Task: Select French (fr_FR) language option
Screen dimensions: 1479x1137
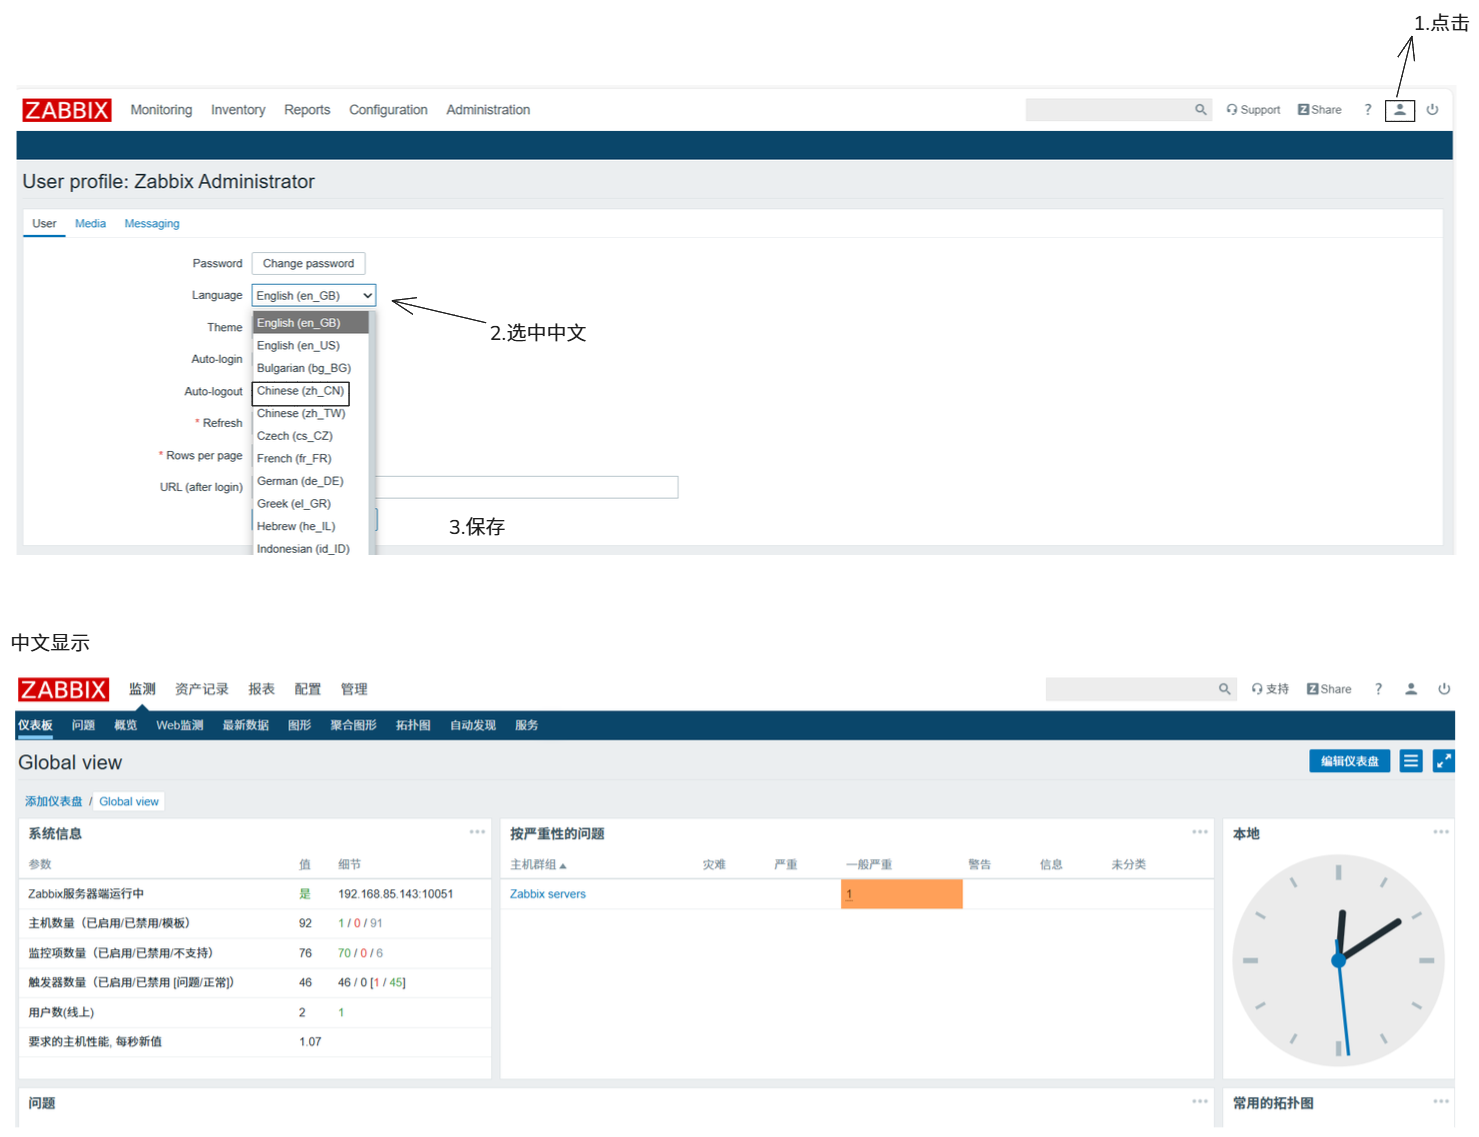Action: pos(310,459)
